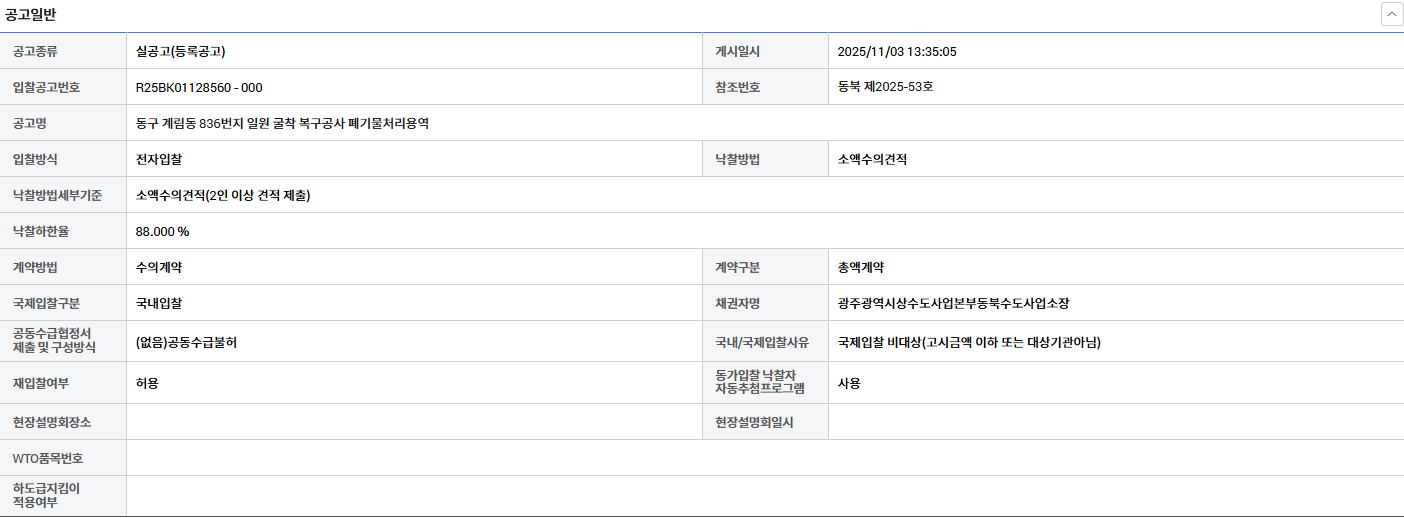1404x518 pixels.
Task: Click the WTO품목번호 label cell
Action: [48, 458]
